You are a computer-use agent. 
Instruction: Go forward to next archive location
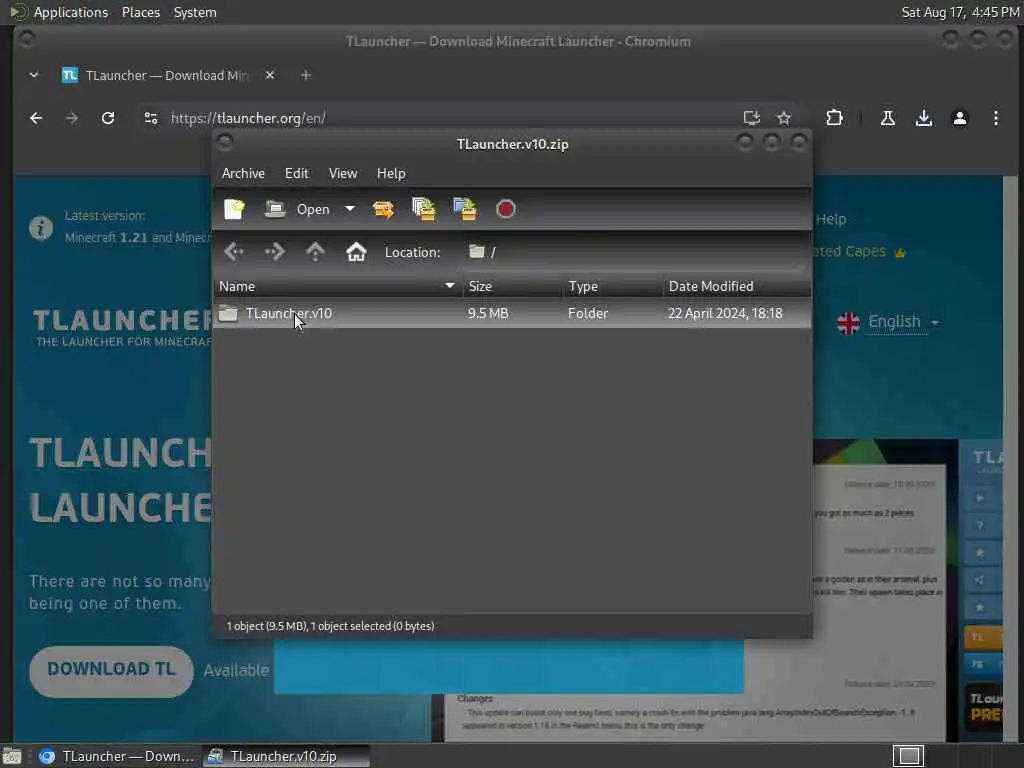point(275,252)
